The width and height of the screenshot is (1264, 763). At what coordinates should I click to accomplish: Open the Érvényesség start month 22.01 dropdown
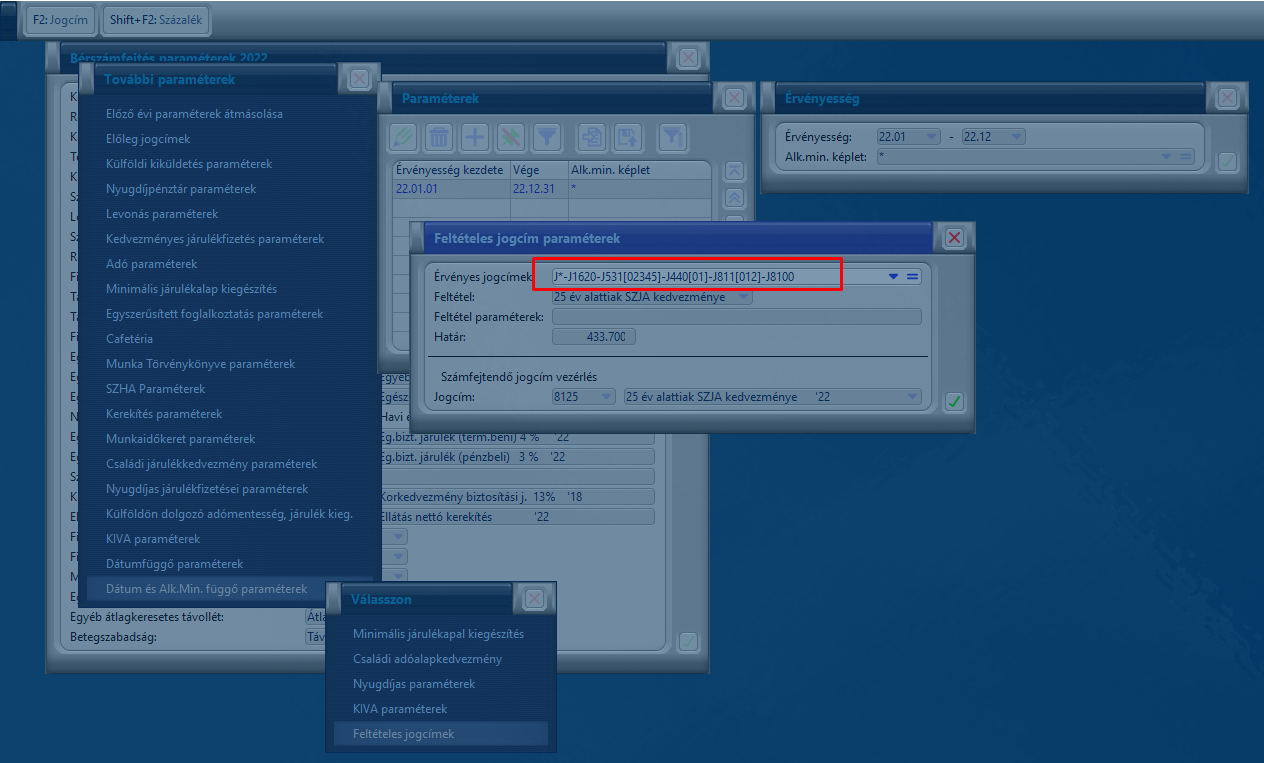click(932, 137)
